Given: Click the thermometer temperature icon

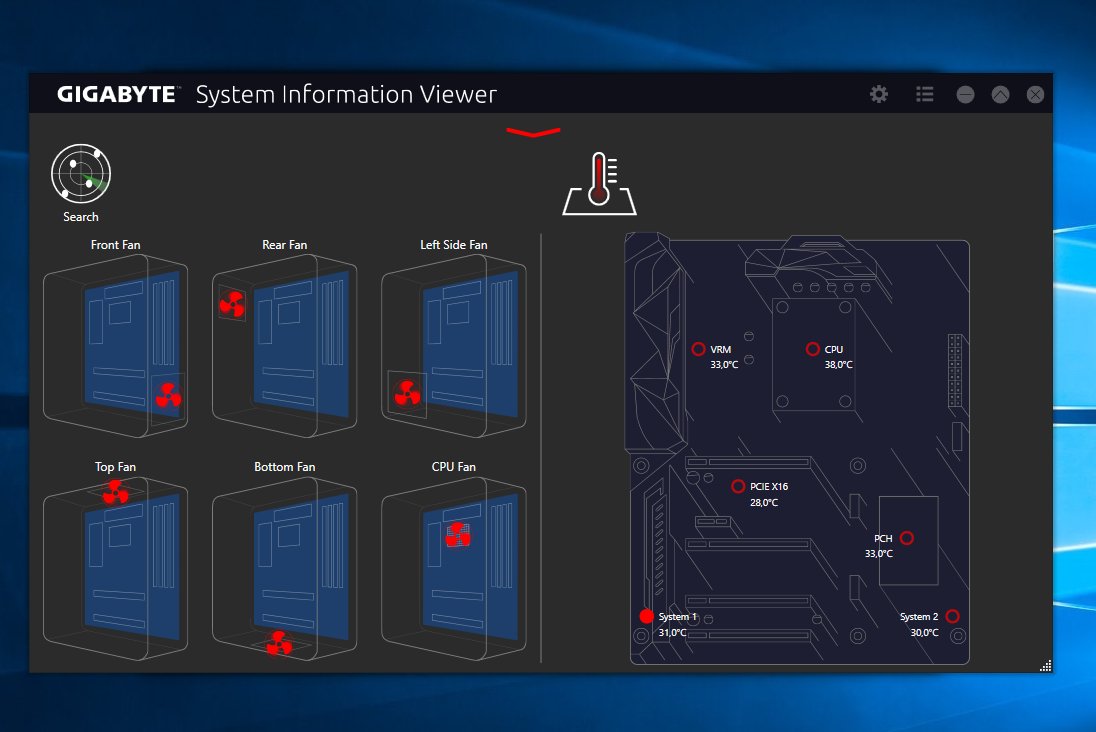Looking at the screenshot, I should 599,185.
